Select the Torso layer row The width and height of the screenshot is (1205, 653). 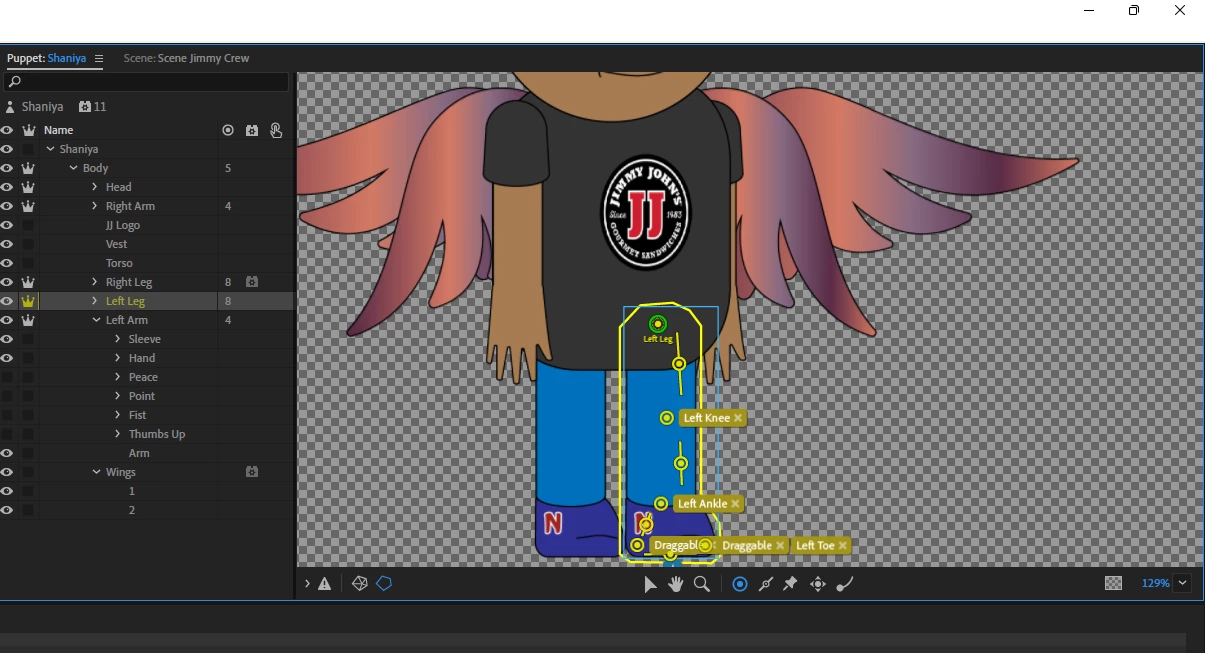click(147, 263)
